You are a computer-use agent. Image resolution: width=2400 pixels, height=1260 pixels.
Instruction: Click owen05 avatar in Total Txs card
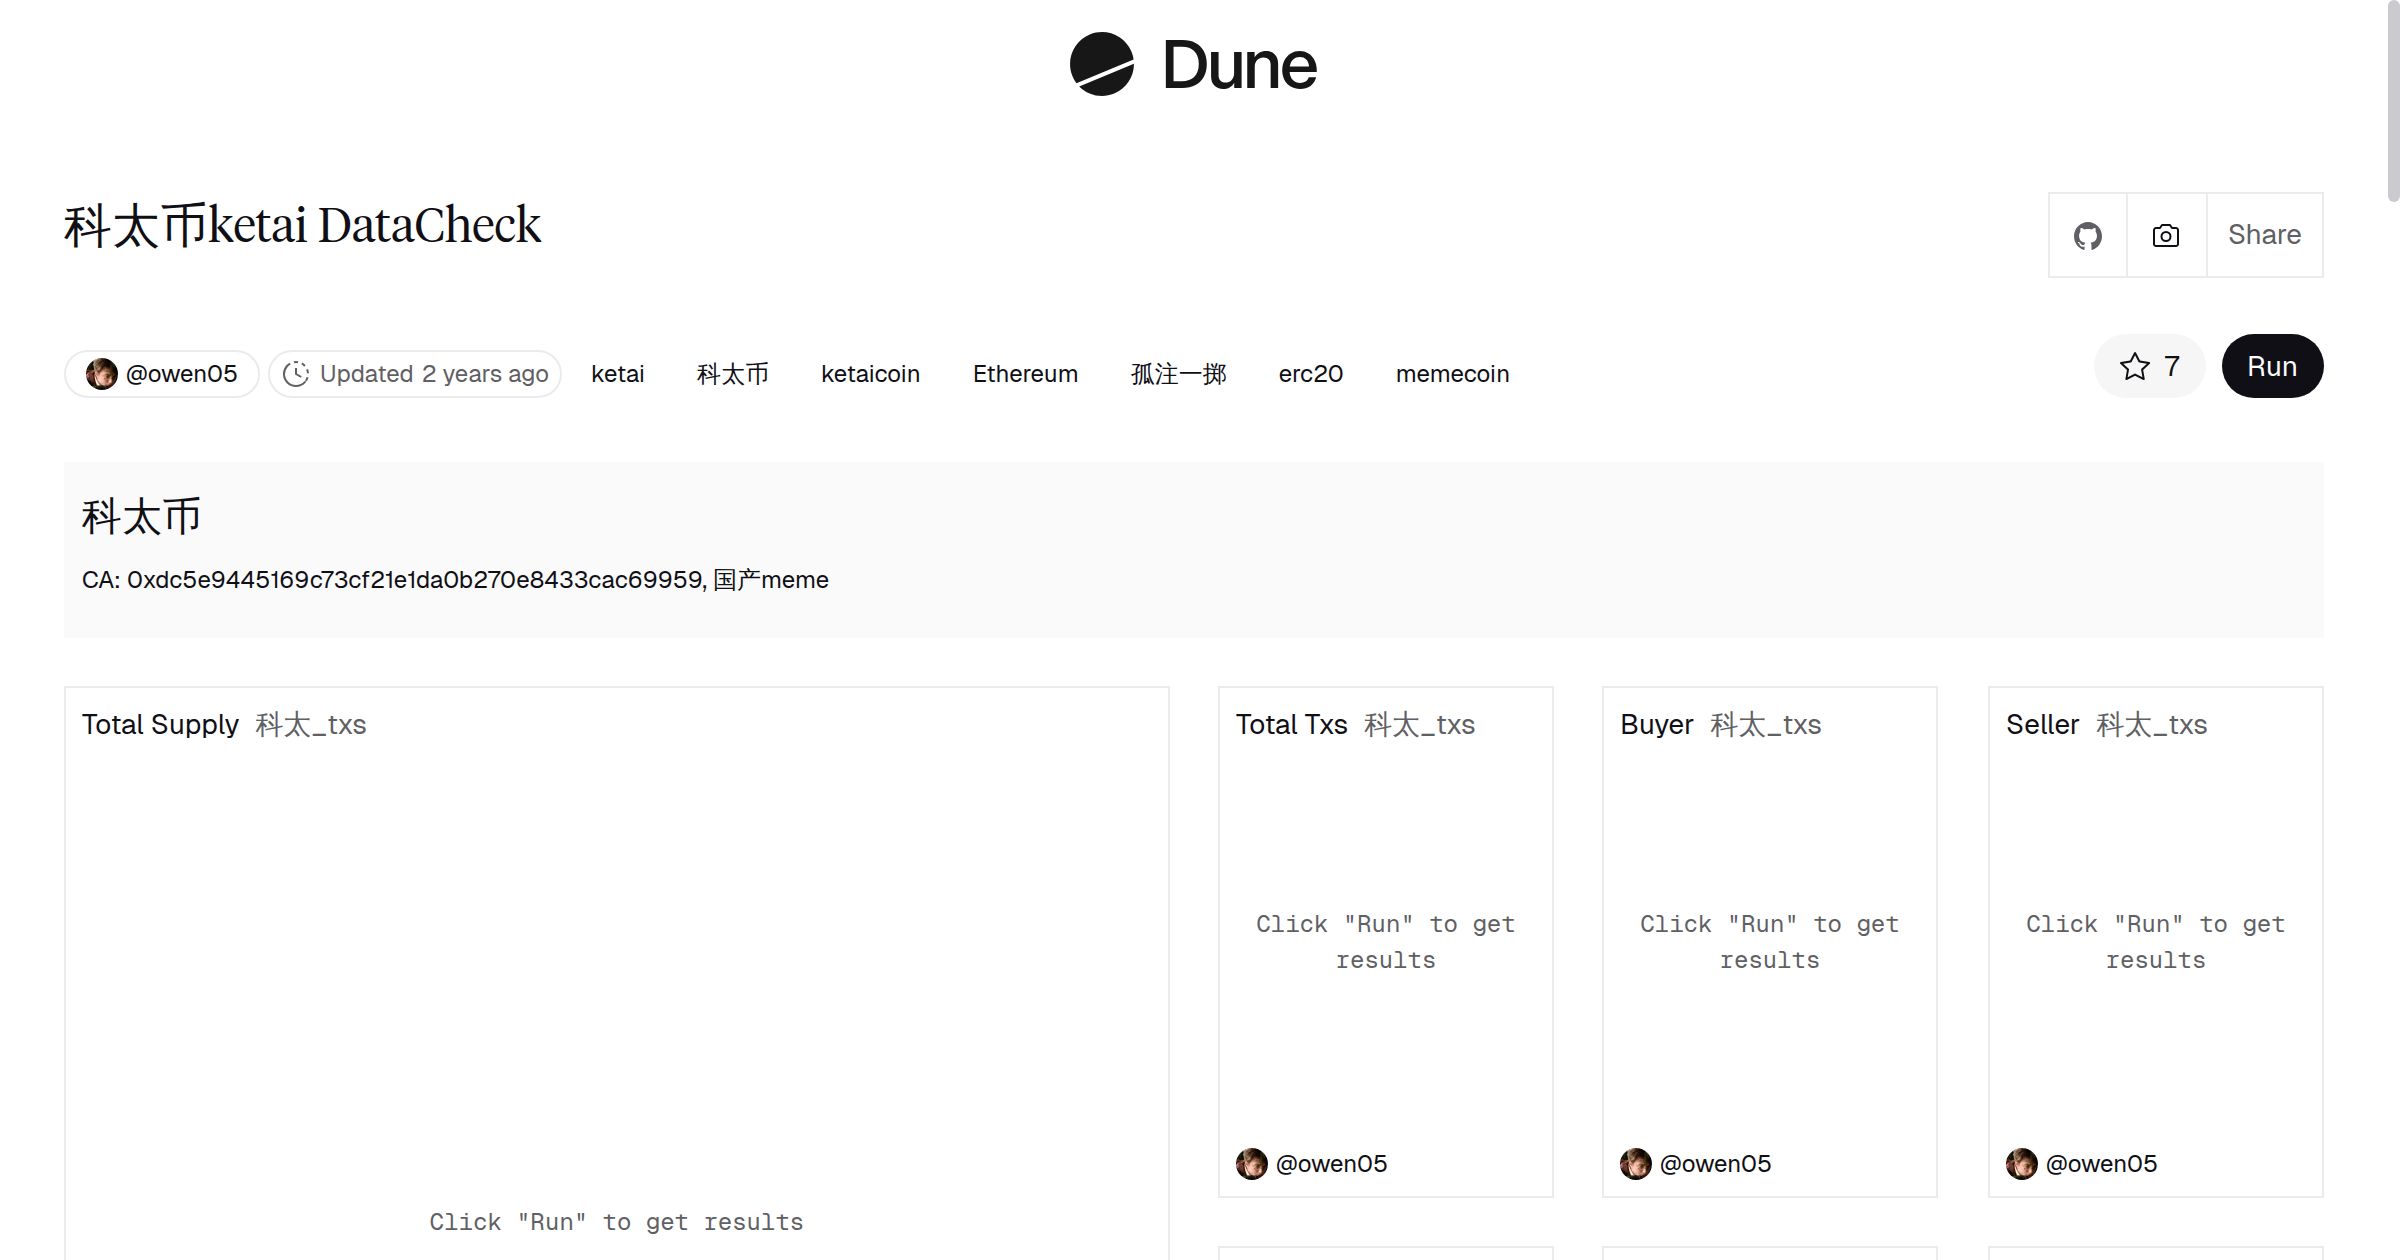(x=1251, y=1164)
